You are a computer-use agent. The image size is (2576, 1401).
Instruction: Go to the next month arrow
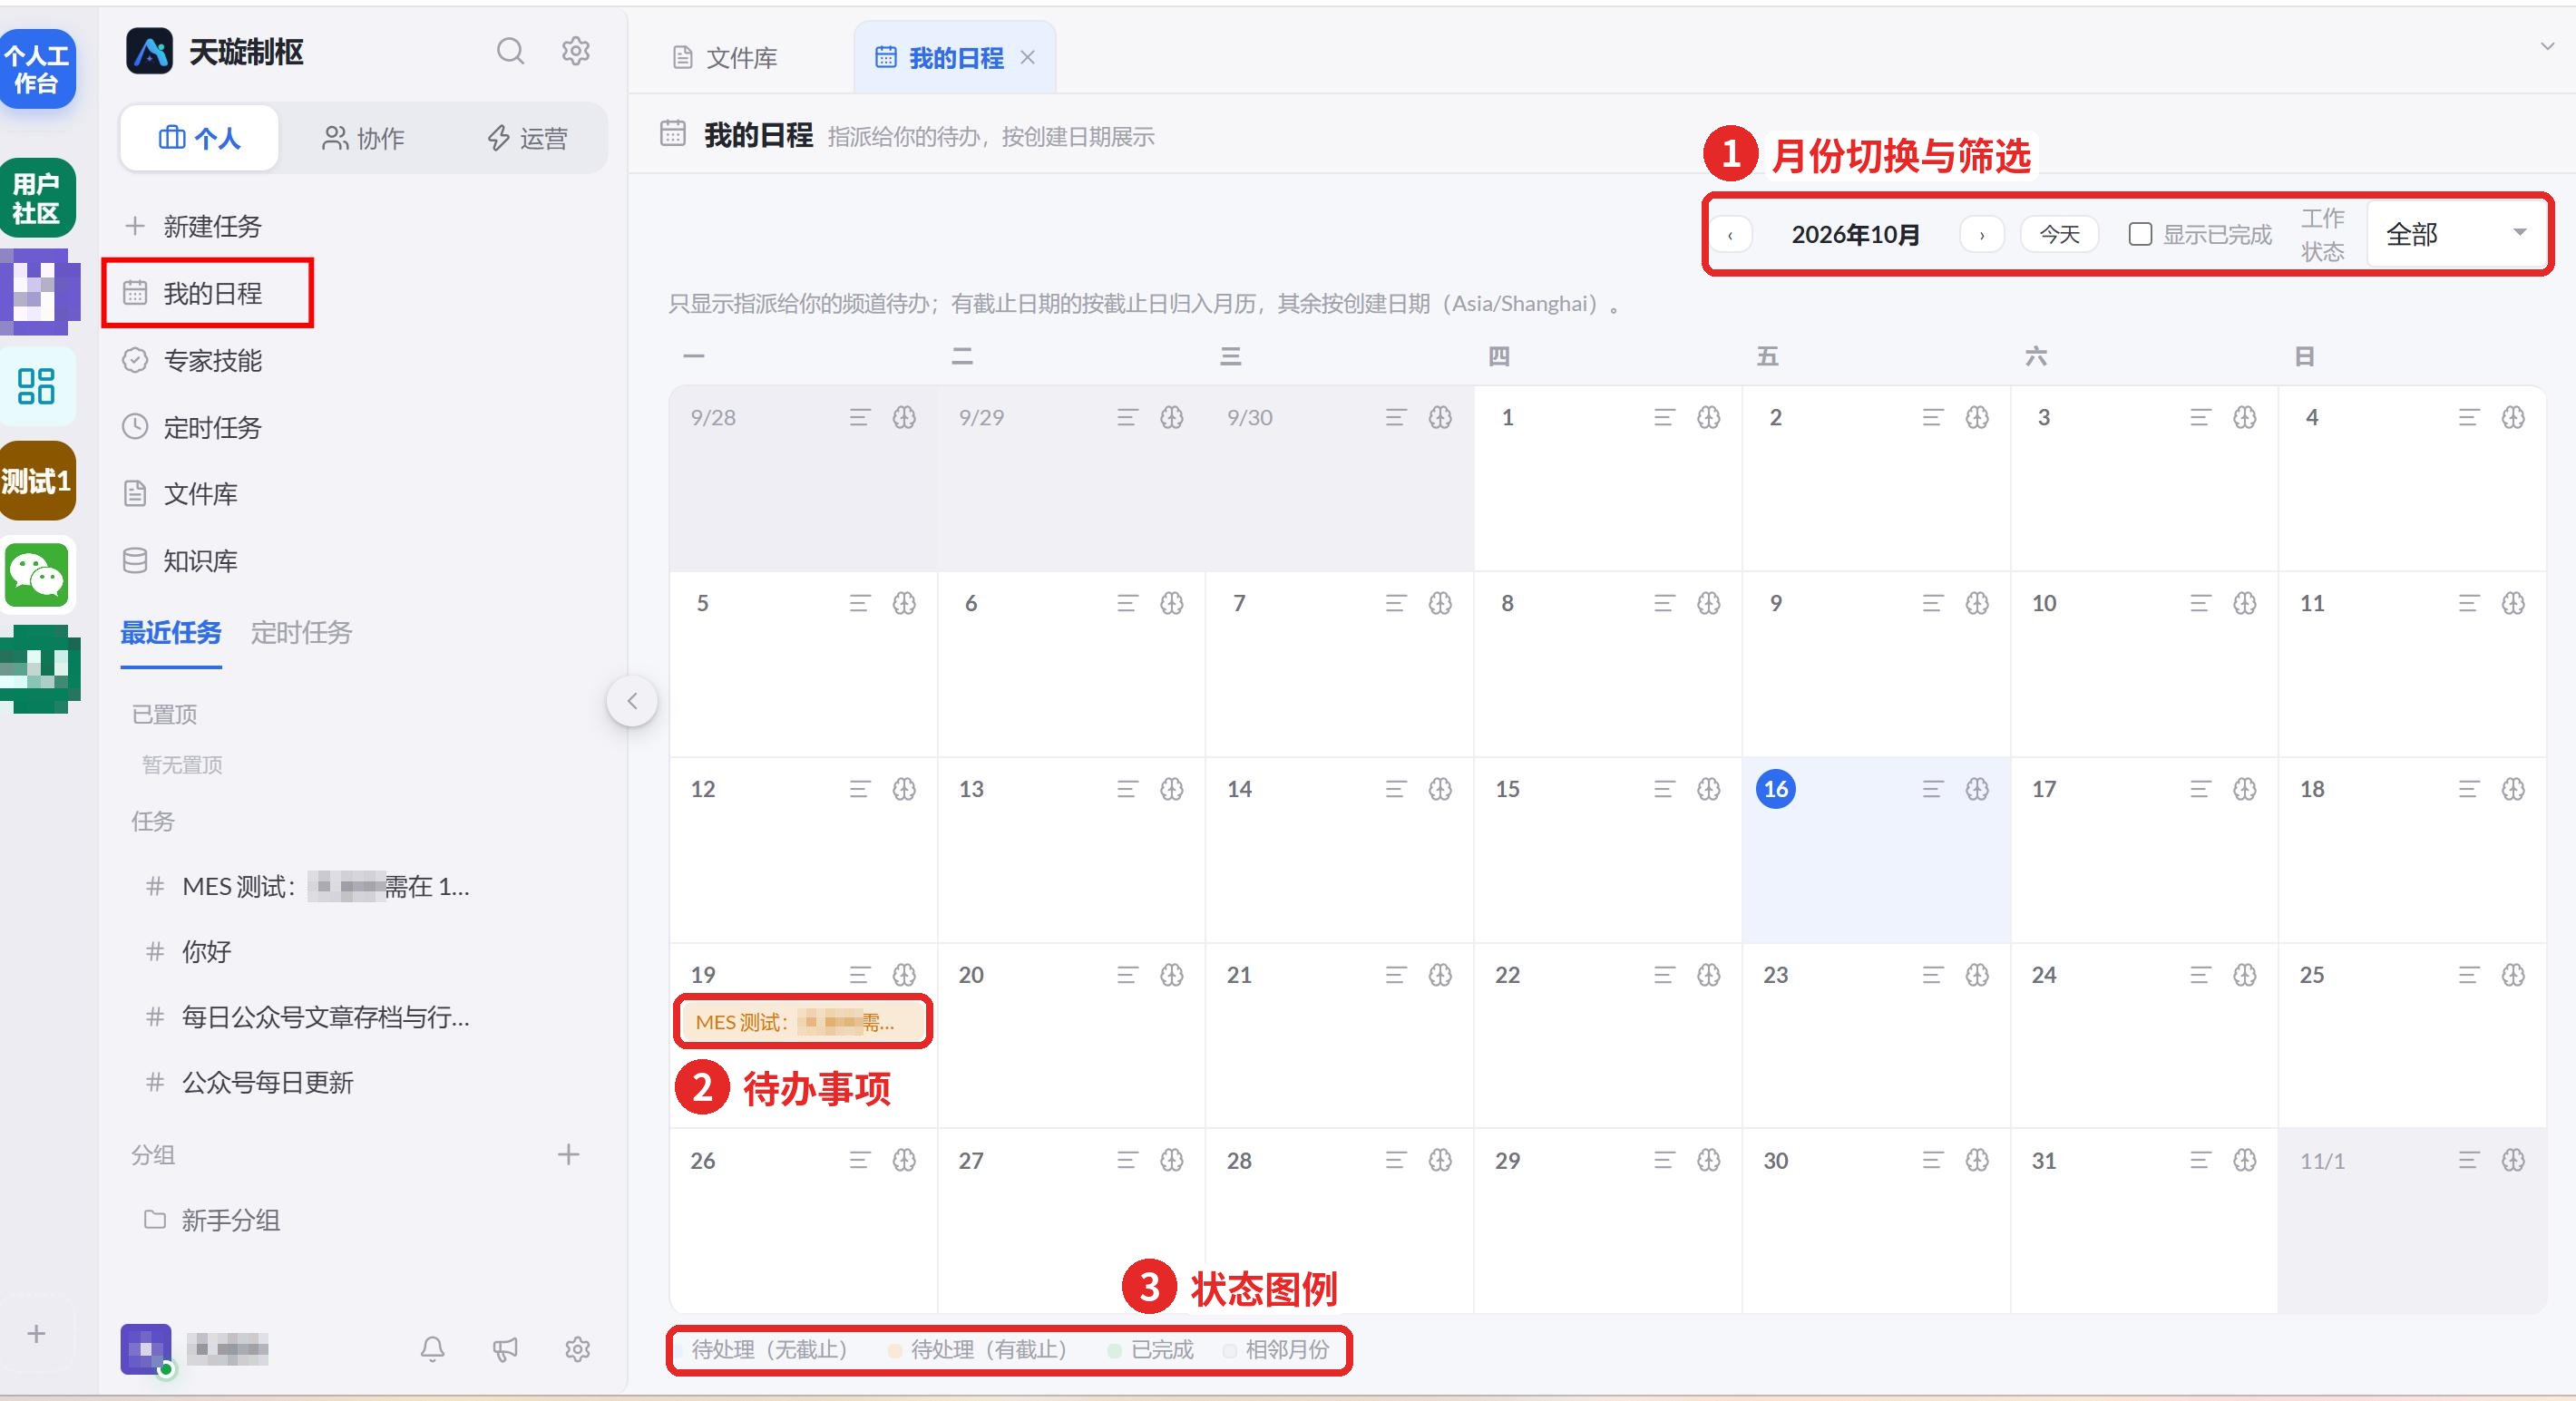tap(1981, 235)
